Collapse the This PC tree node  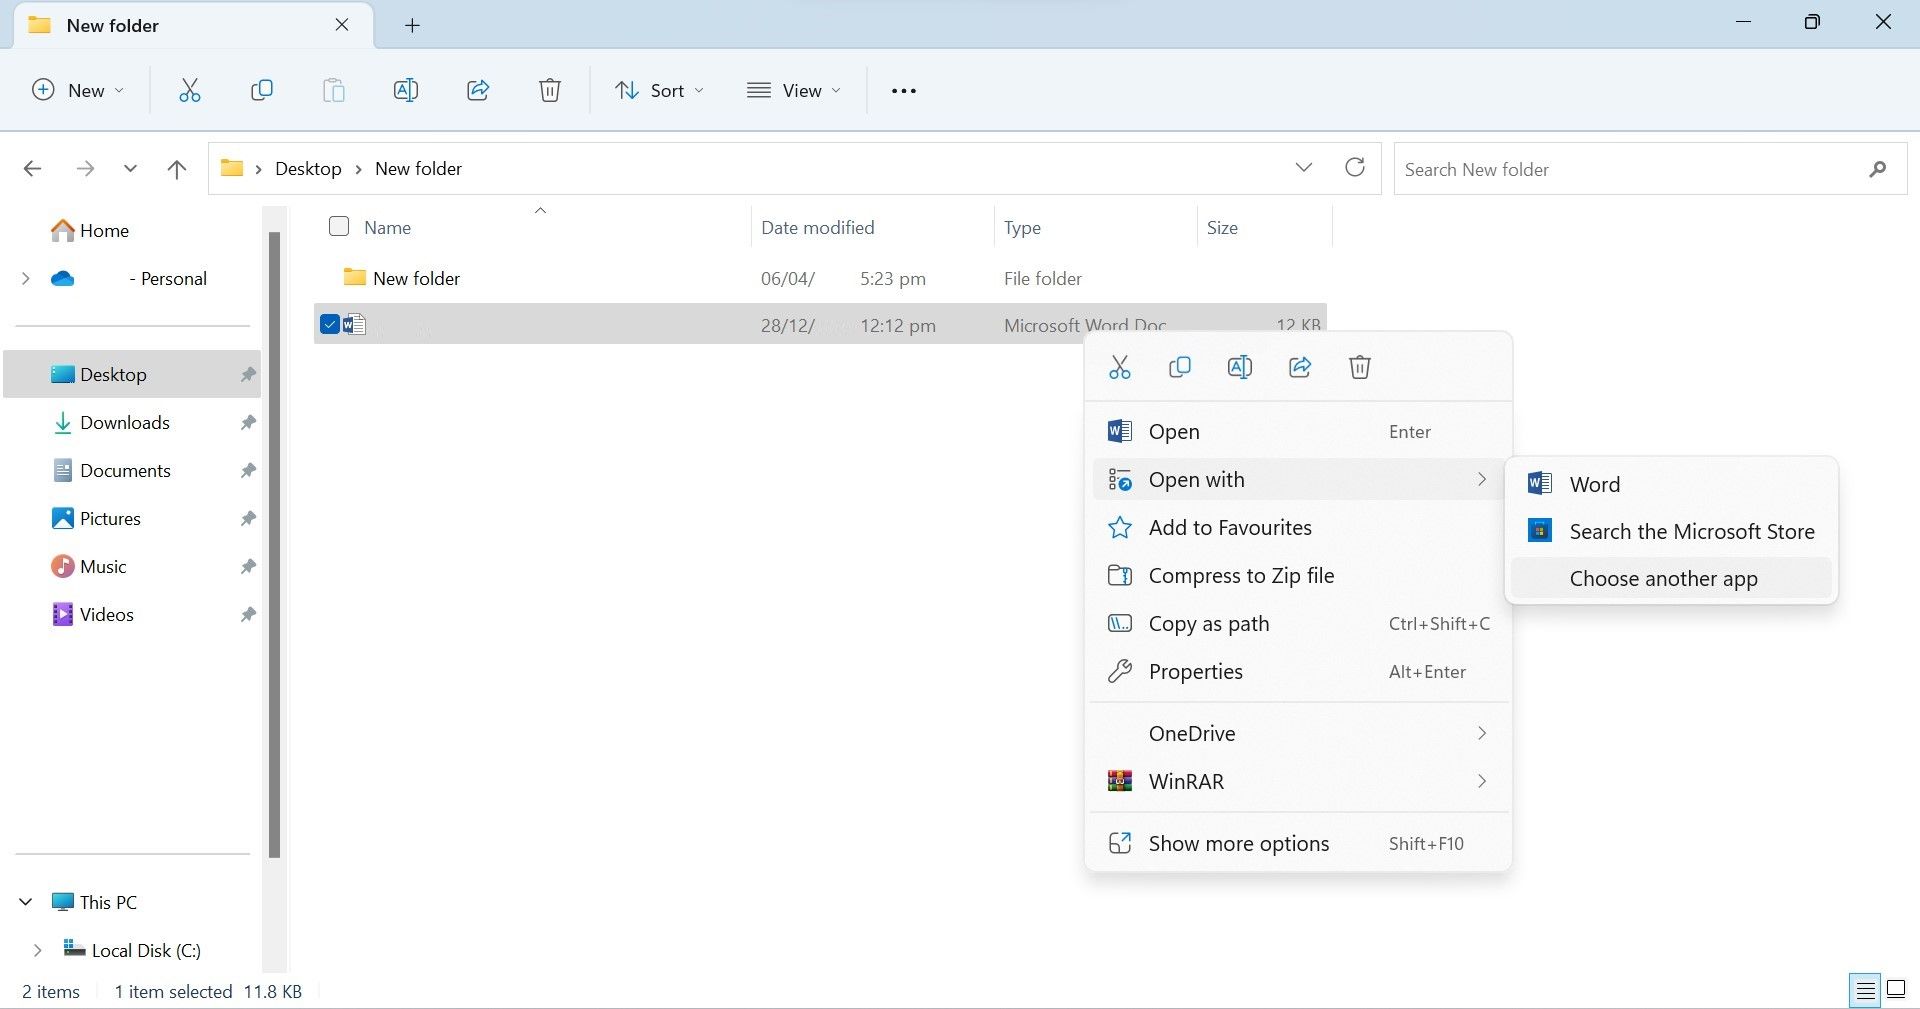click(x=26, y=902)
